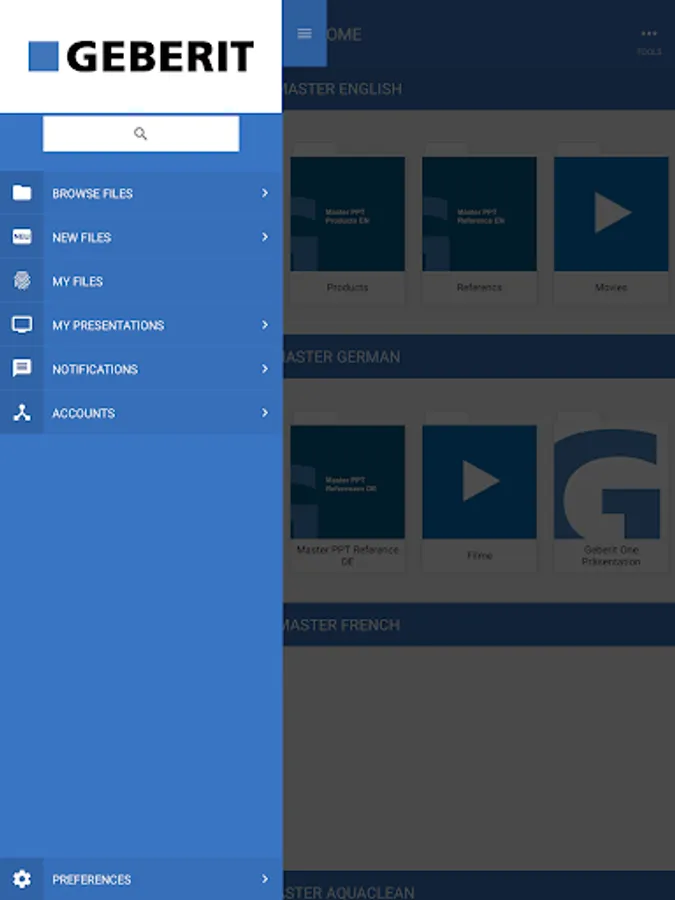Click the Preferences gear icon
Screen dimensions: 675x900
[x=22, y=879]
